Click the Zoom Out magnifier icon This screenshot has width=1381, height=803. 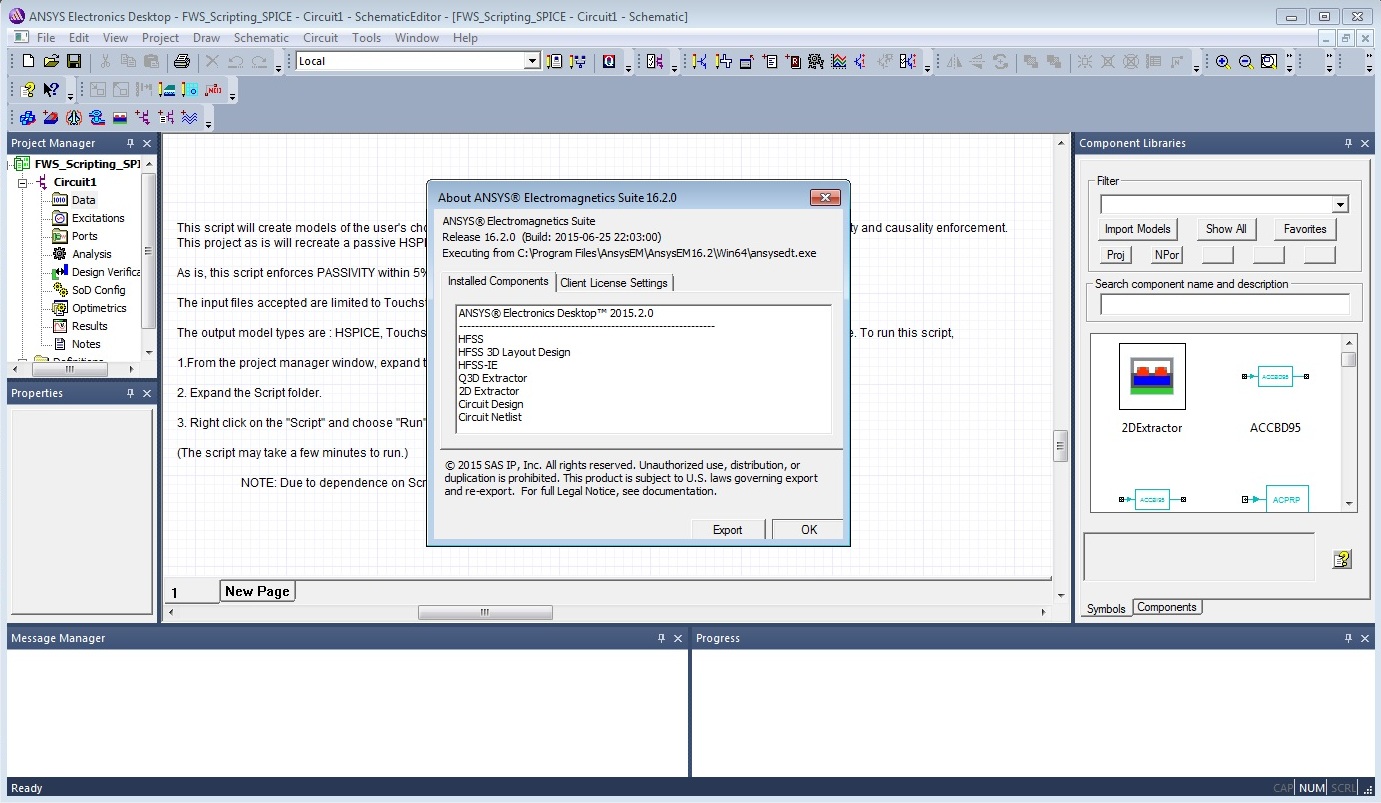pyautogui.click(x=1246, y=61)
